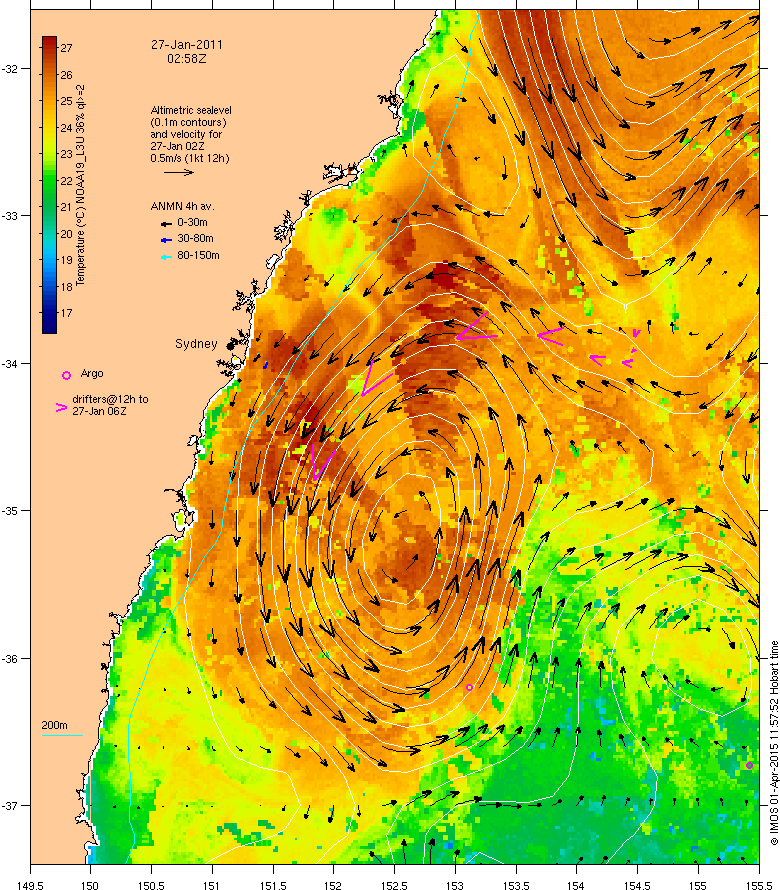Click the -35 latitude axis label
The image size is (780, 890).
pos(11,510)
